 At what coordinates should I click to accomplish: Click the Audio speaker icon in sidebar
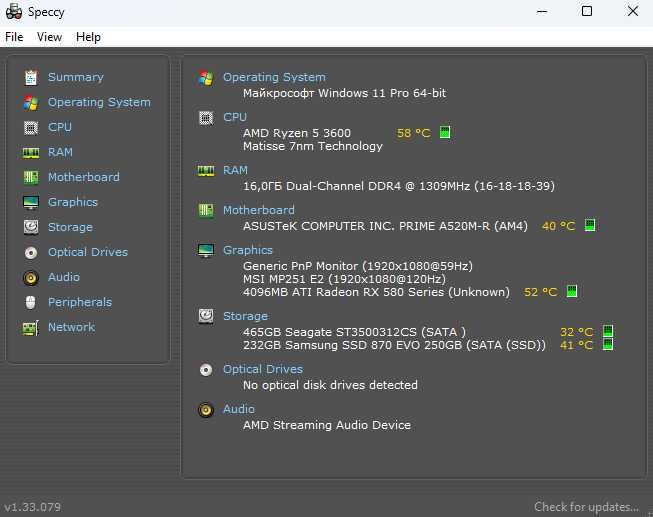click(x=31, y=277)
